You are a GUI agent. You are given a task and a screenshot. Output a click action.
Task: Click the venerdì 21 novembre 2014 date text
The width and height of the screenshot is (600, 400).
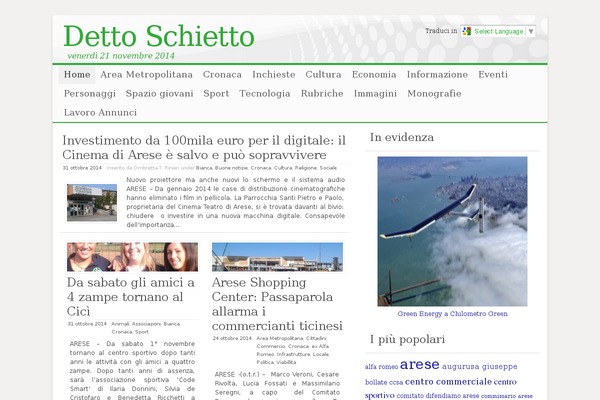pos(121,56)
